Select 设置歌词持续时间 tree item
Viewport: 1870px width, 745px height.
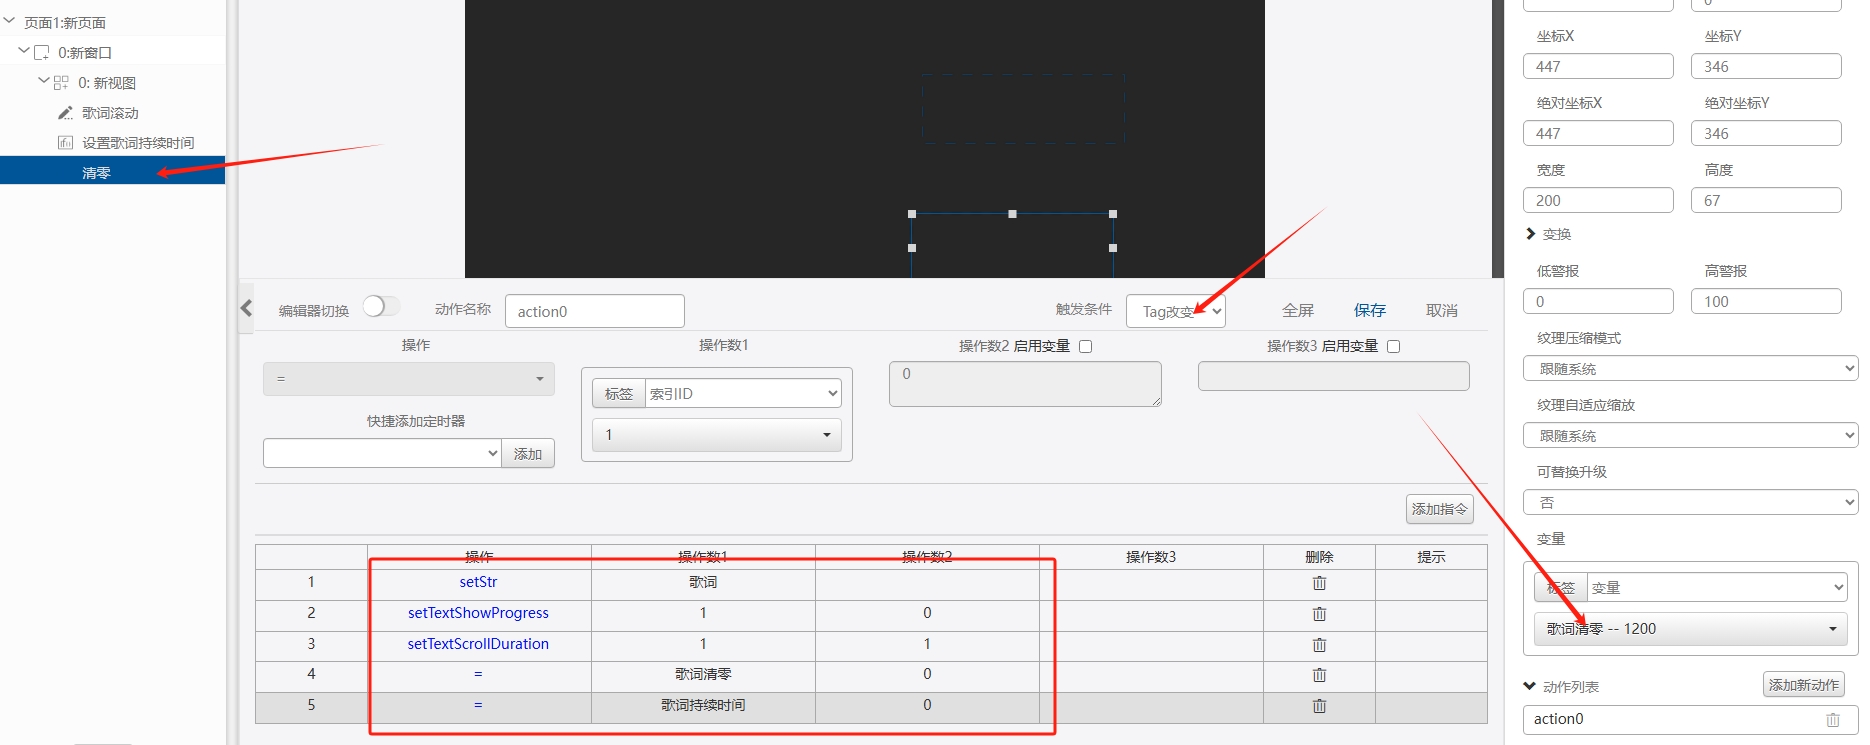(x=138, y=143)
